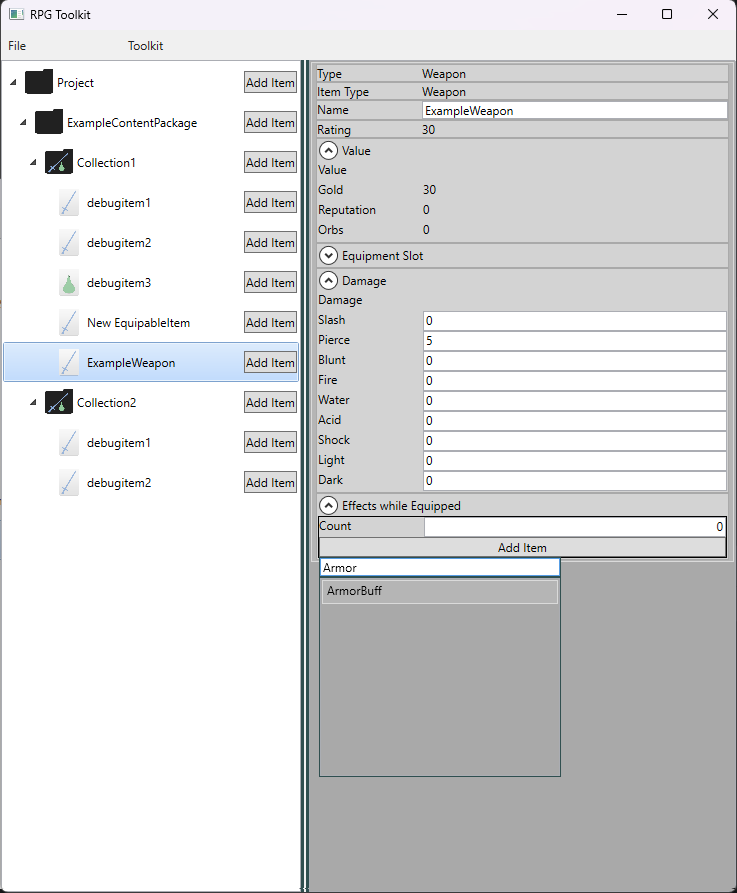Open the File menu

[x=17, y=46]
